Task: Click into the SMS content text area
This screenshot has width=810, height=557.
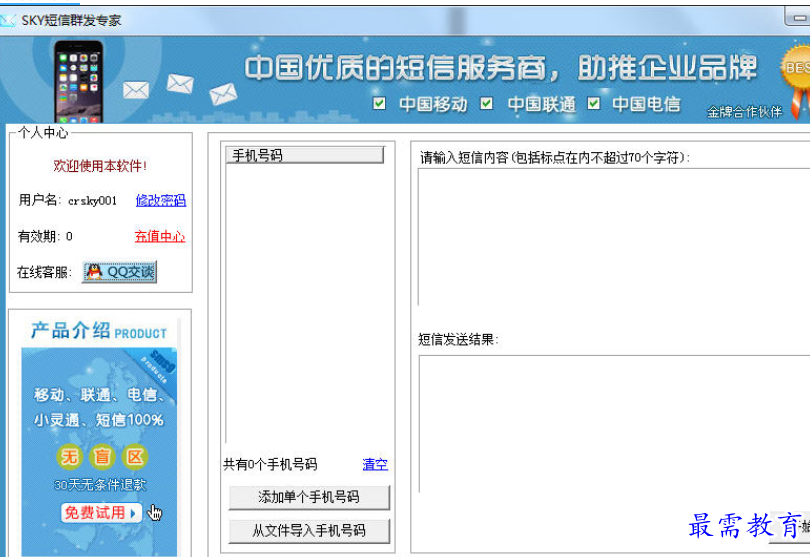Action: pos(614,237)
